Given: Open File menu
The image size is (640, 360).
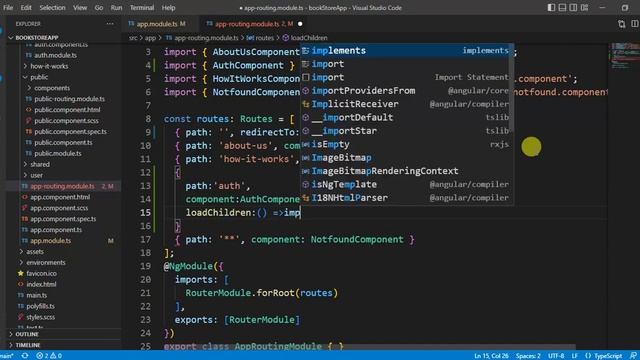Looking at the screenshot, I should [8, 7].
